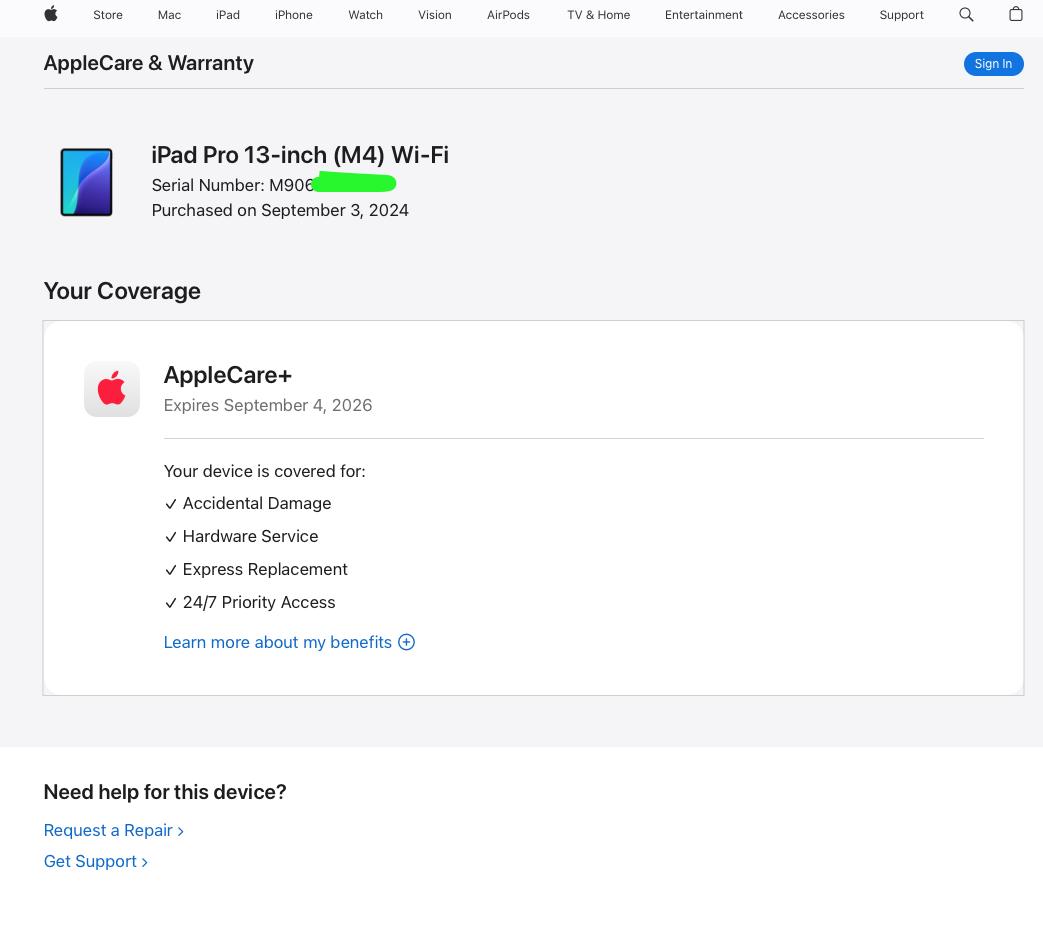Click the Apple logo in the navigation bar
The image size is (1043, 945).
51,14
